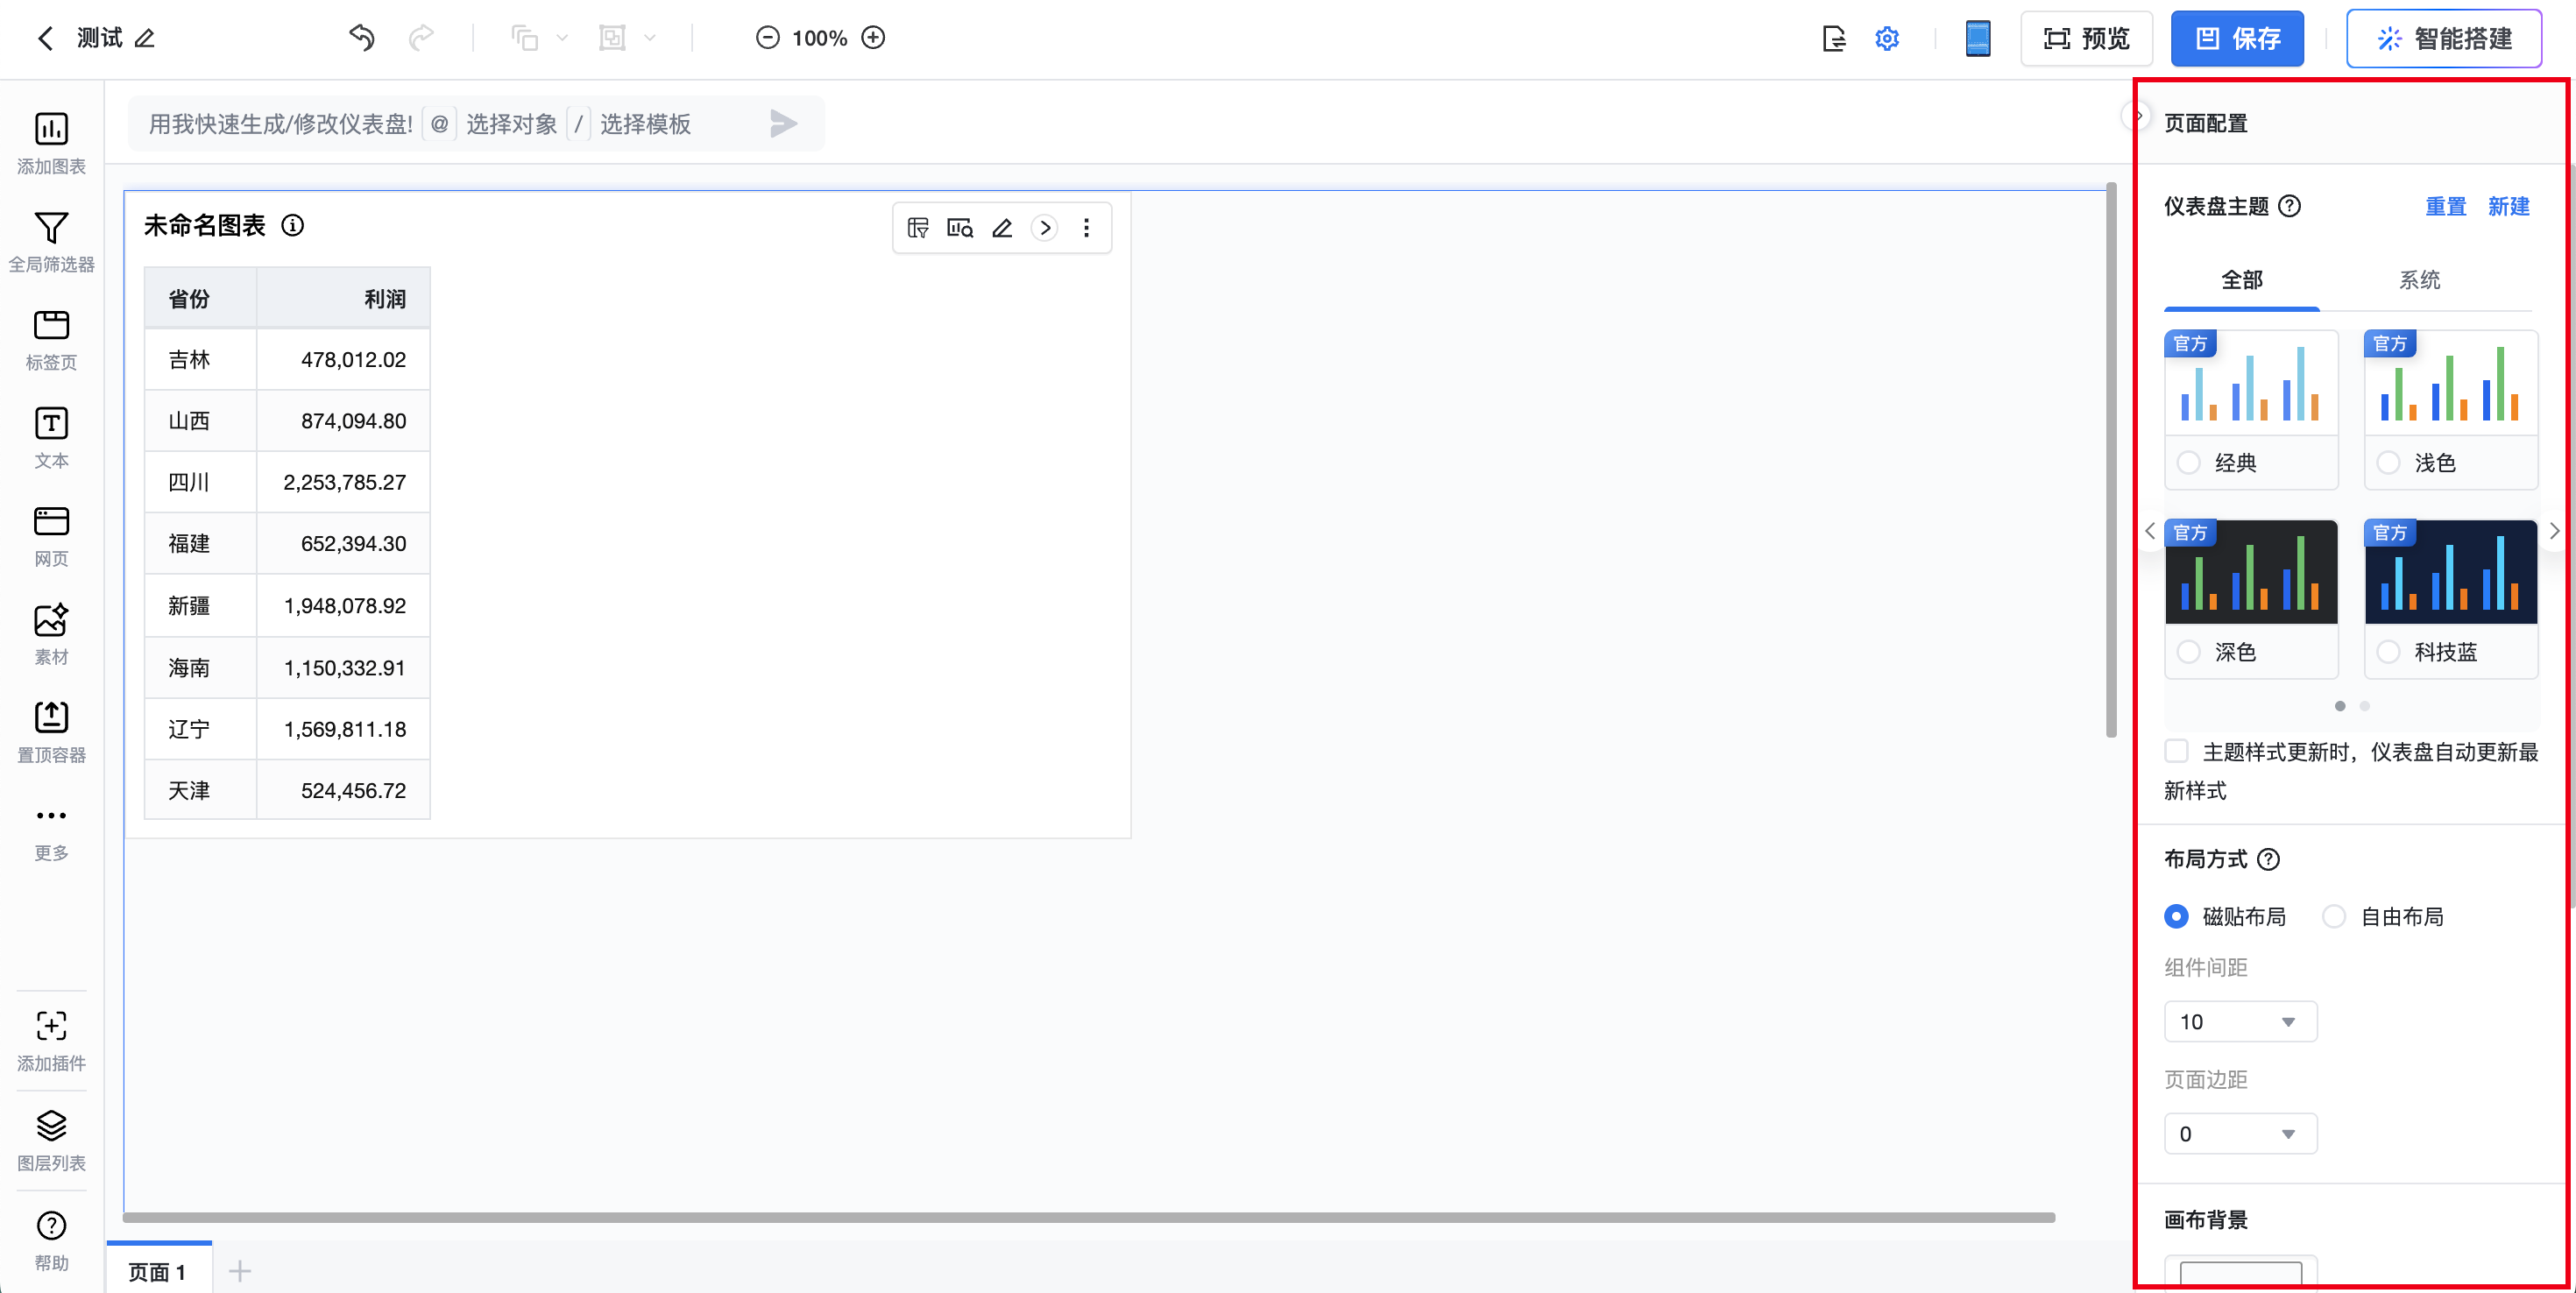Select the 深色 dark theme radio
Image resolution: width=2576 pixels, height=1293 pixels.
click(x=2188, y=652)
